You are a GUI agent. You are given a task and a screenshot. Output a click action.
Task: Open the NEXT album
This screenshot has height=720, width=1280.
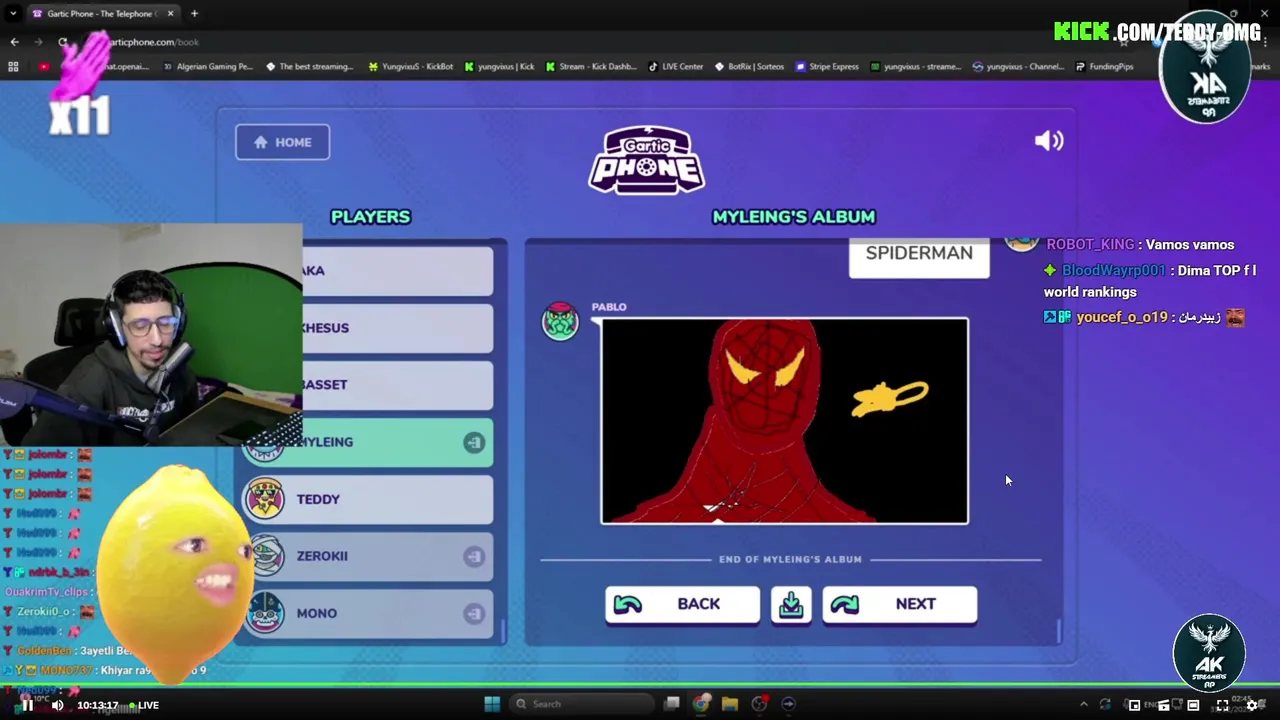coord(899,604)
